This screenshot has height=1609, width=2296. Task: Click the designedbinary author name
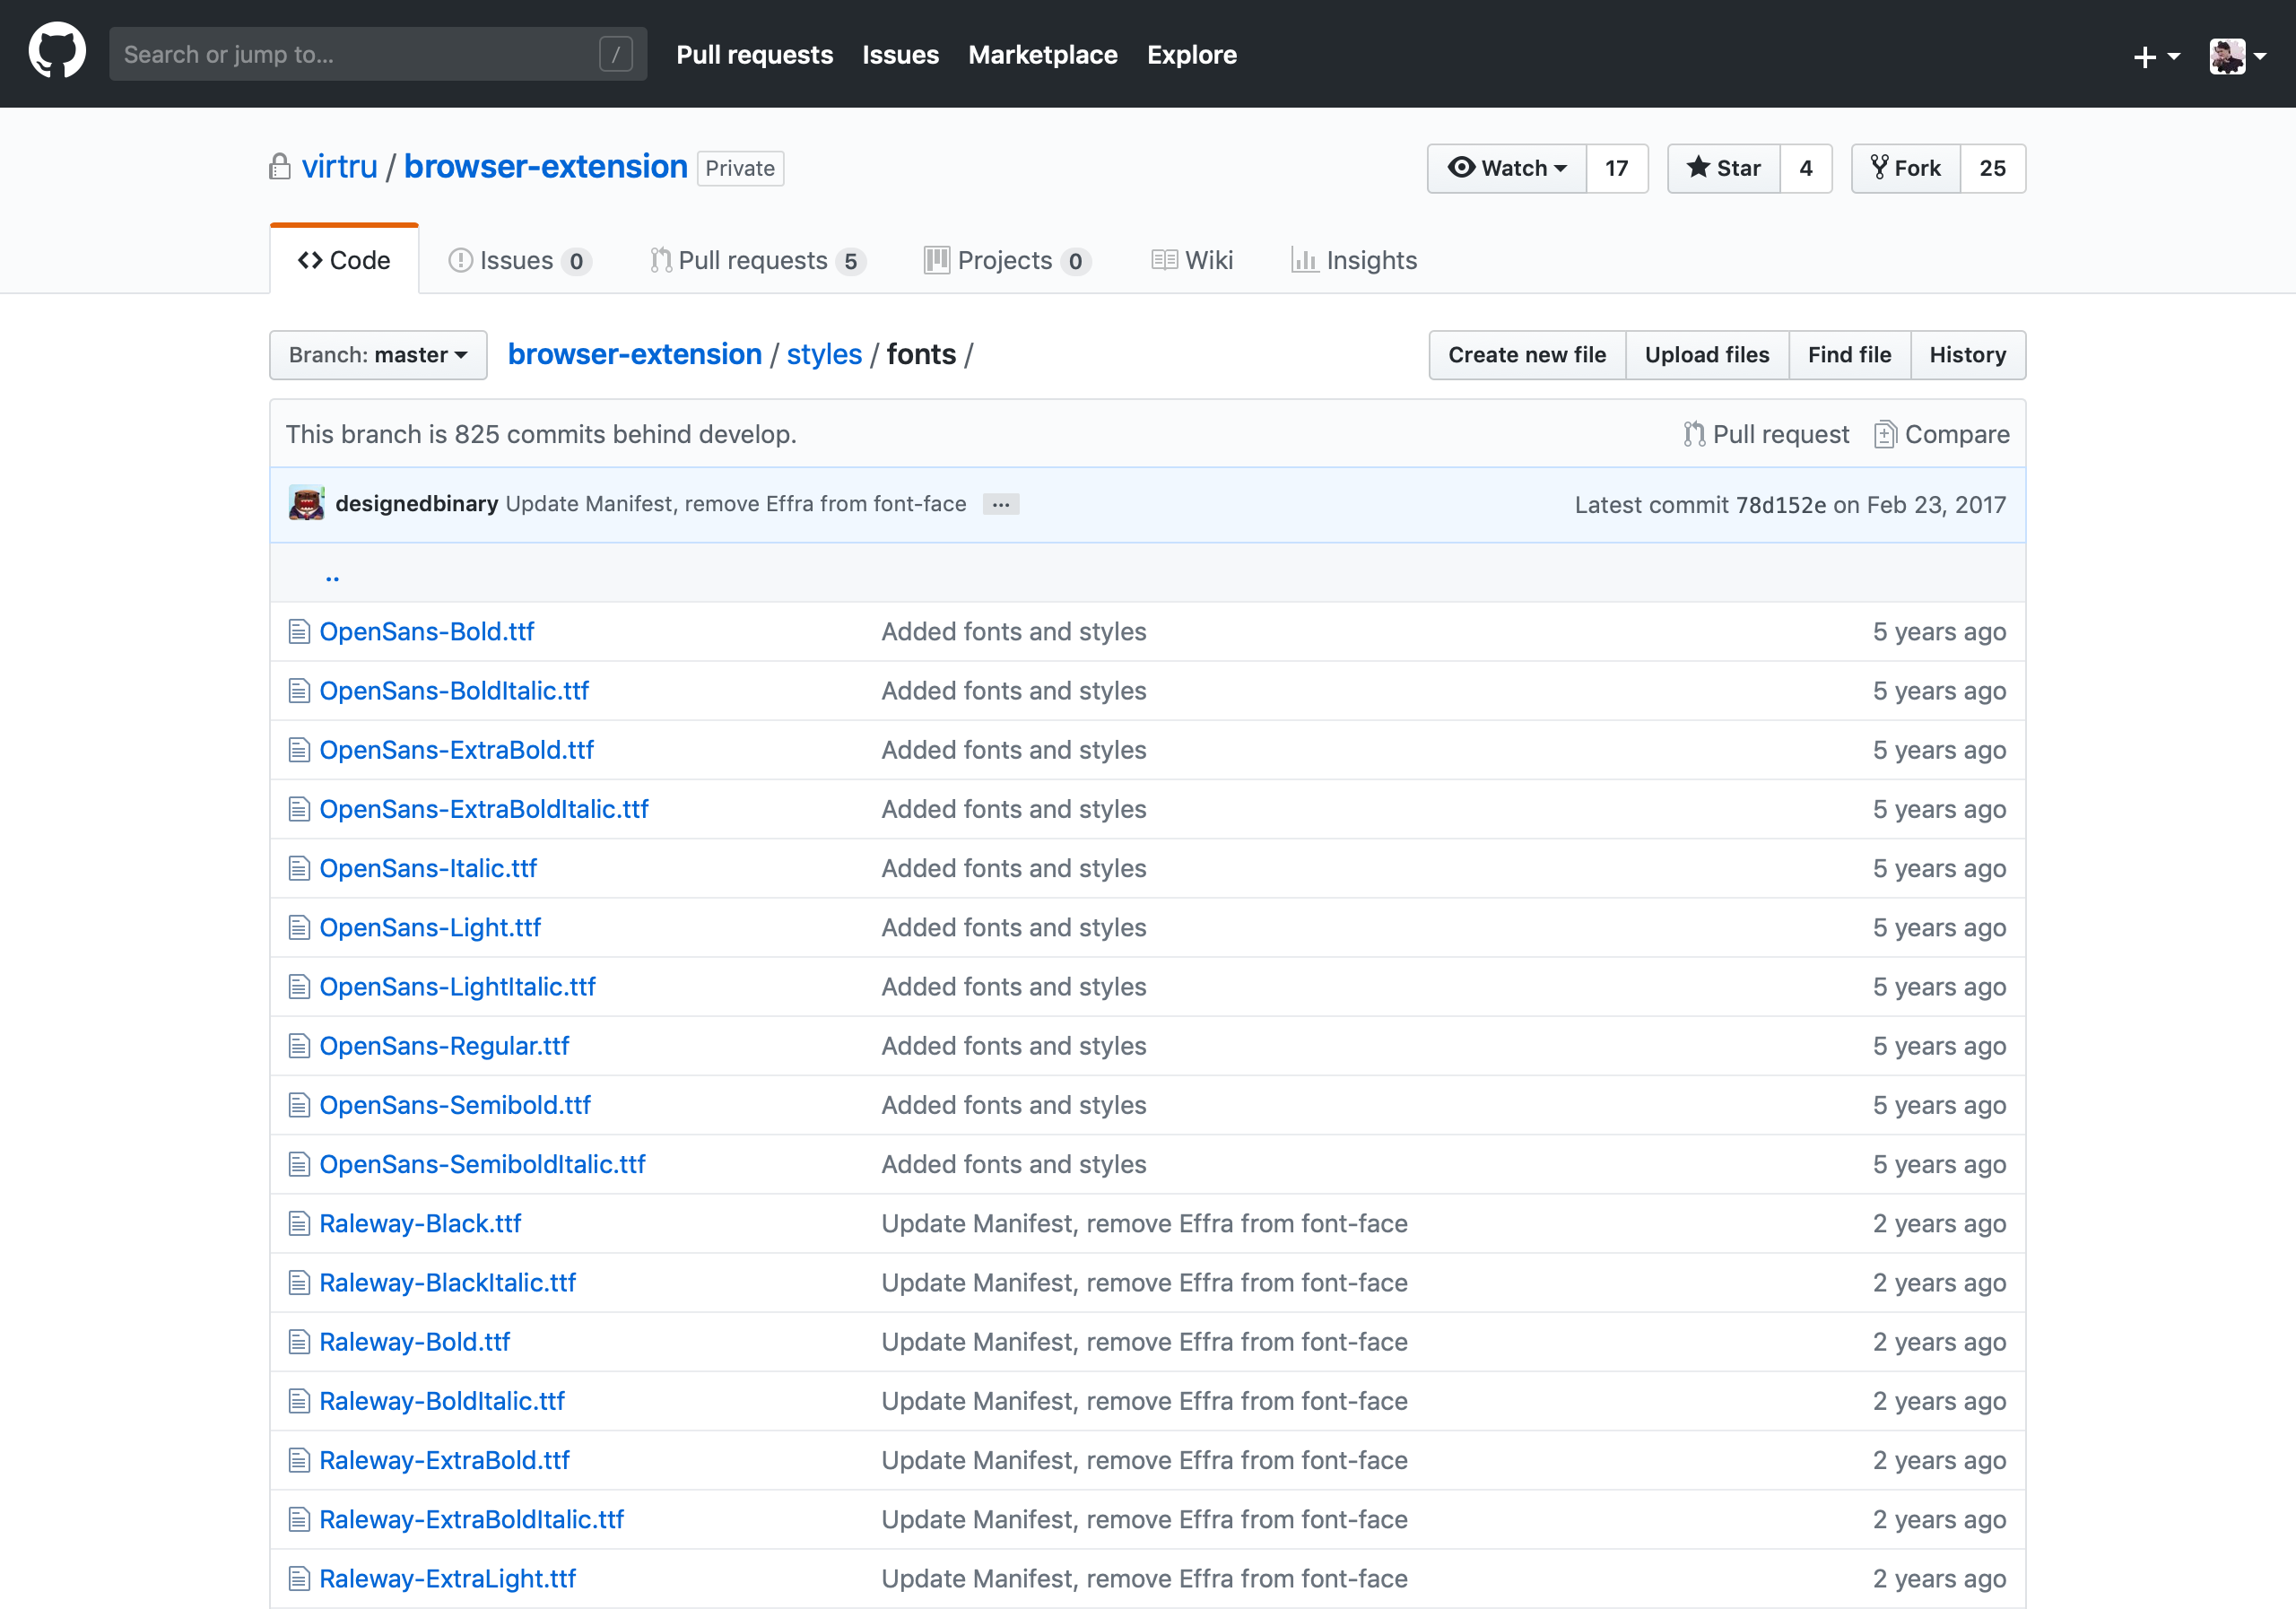417,504
